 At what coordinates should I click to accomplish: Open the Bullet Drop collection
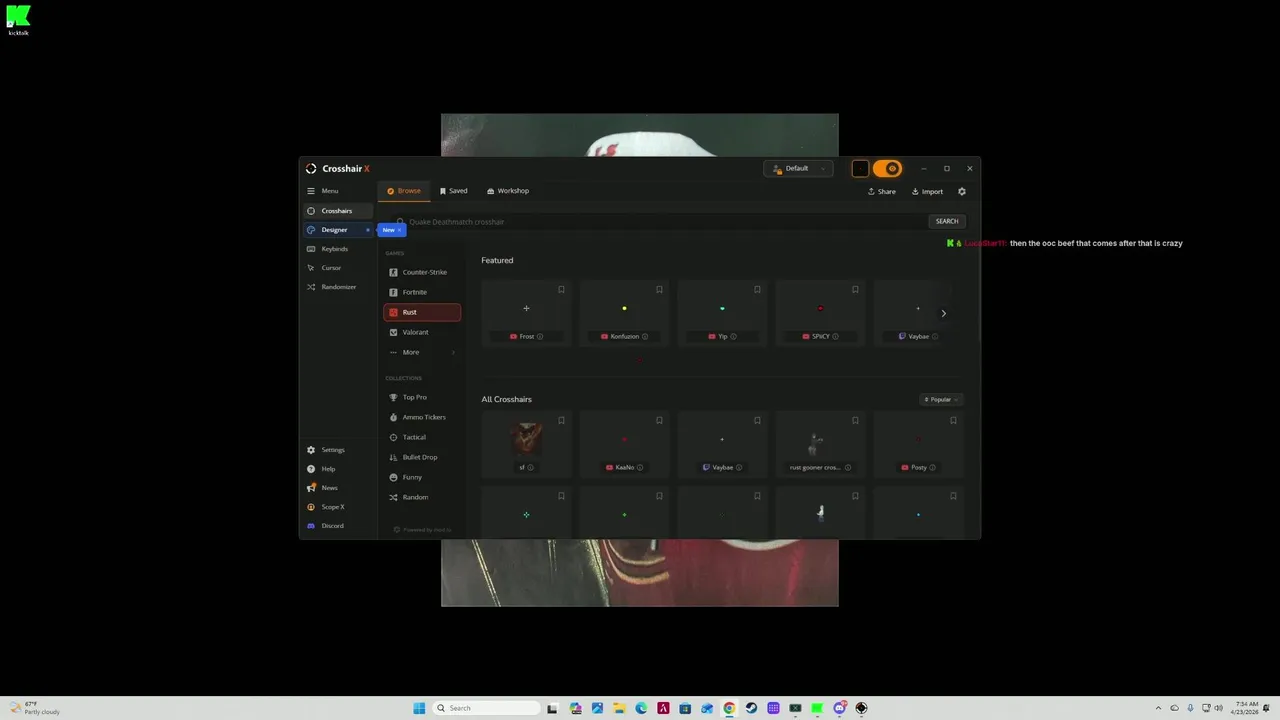tap(422, 457)
